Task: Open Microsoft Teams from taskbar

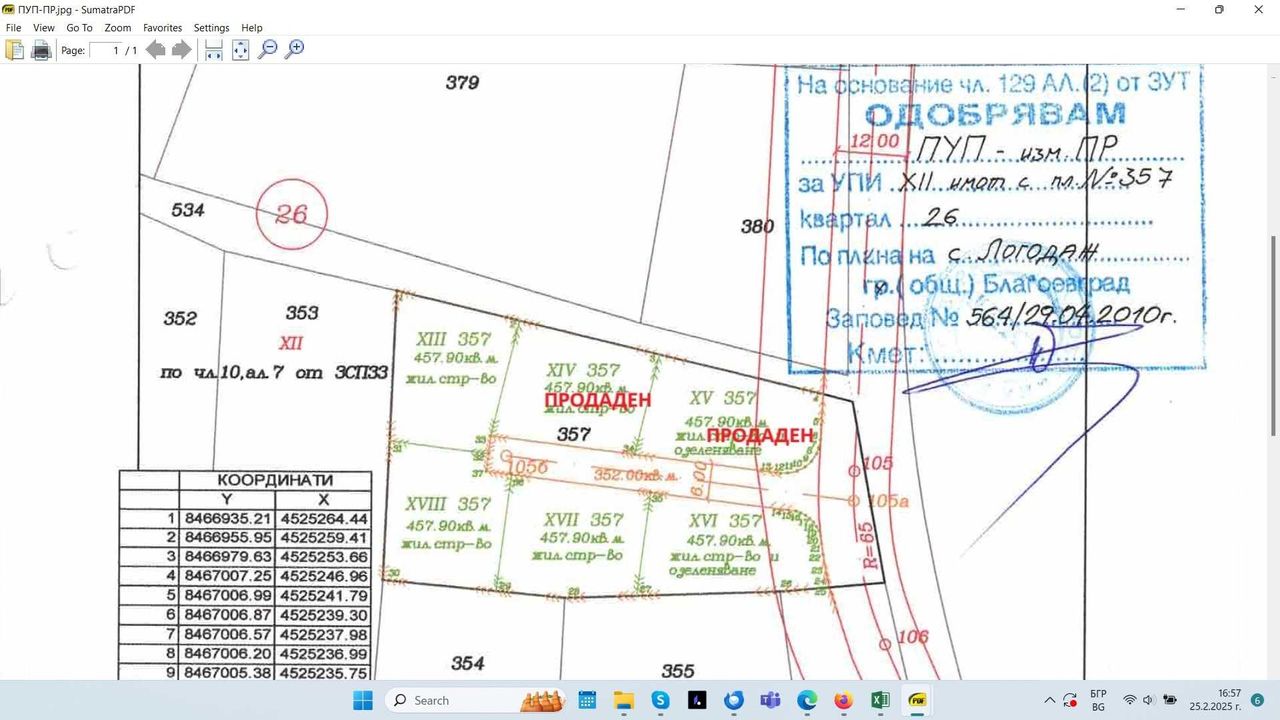Action: click(770, 700)
